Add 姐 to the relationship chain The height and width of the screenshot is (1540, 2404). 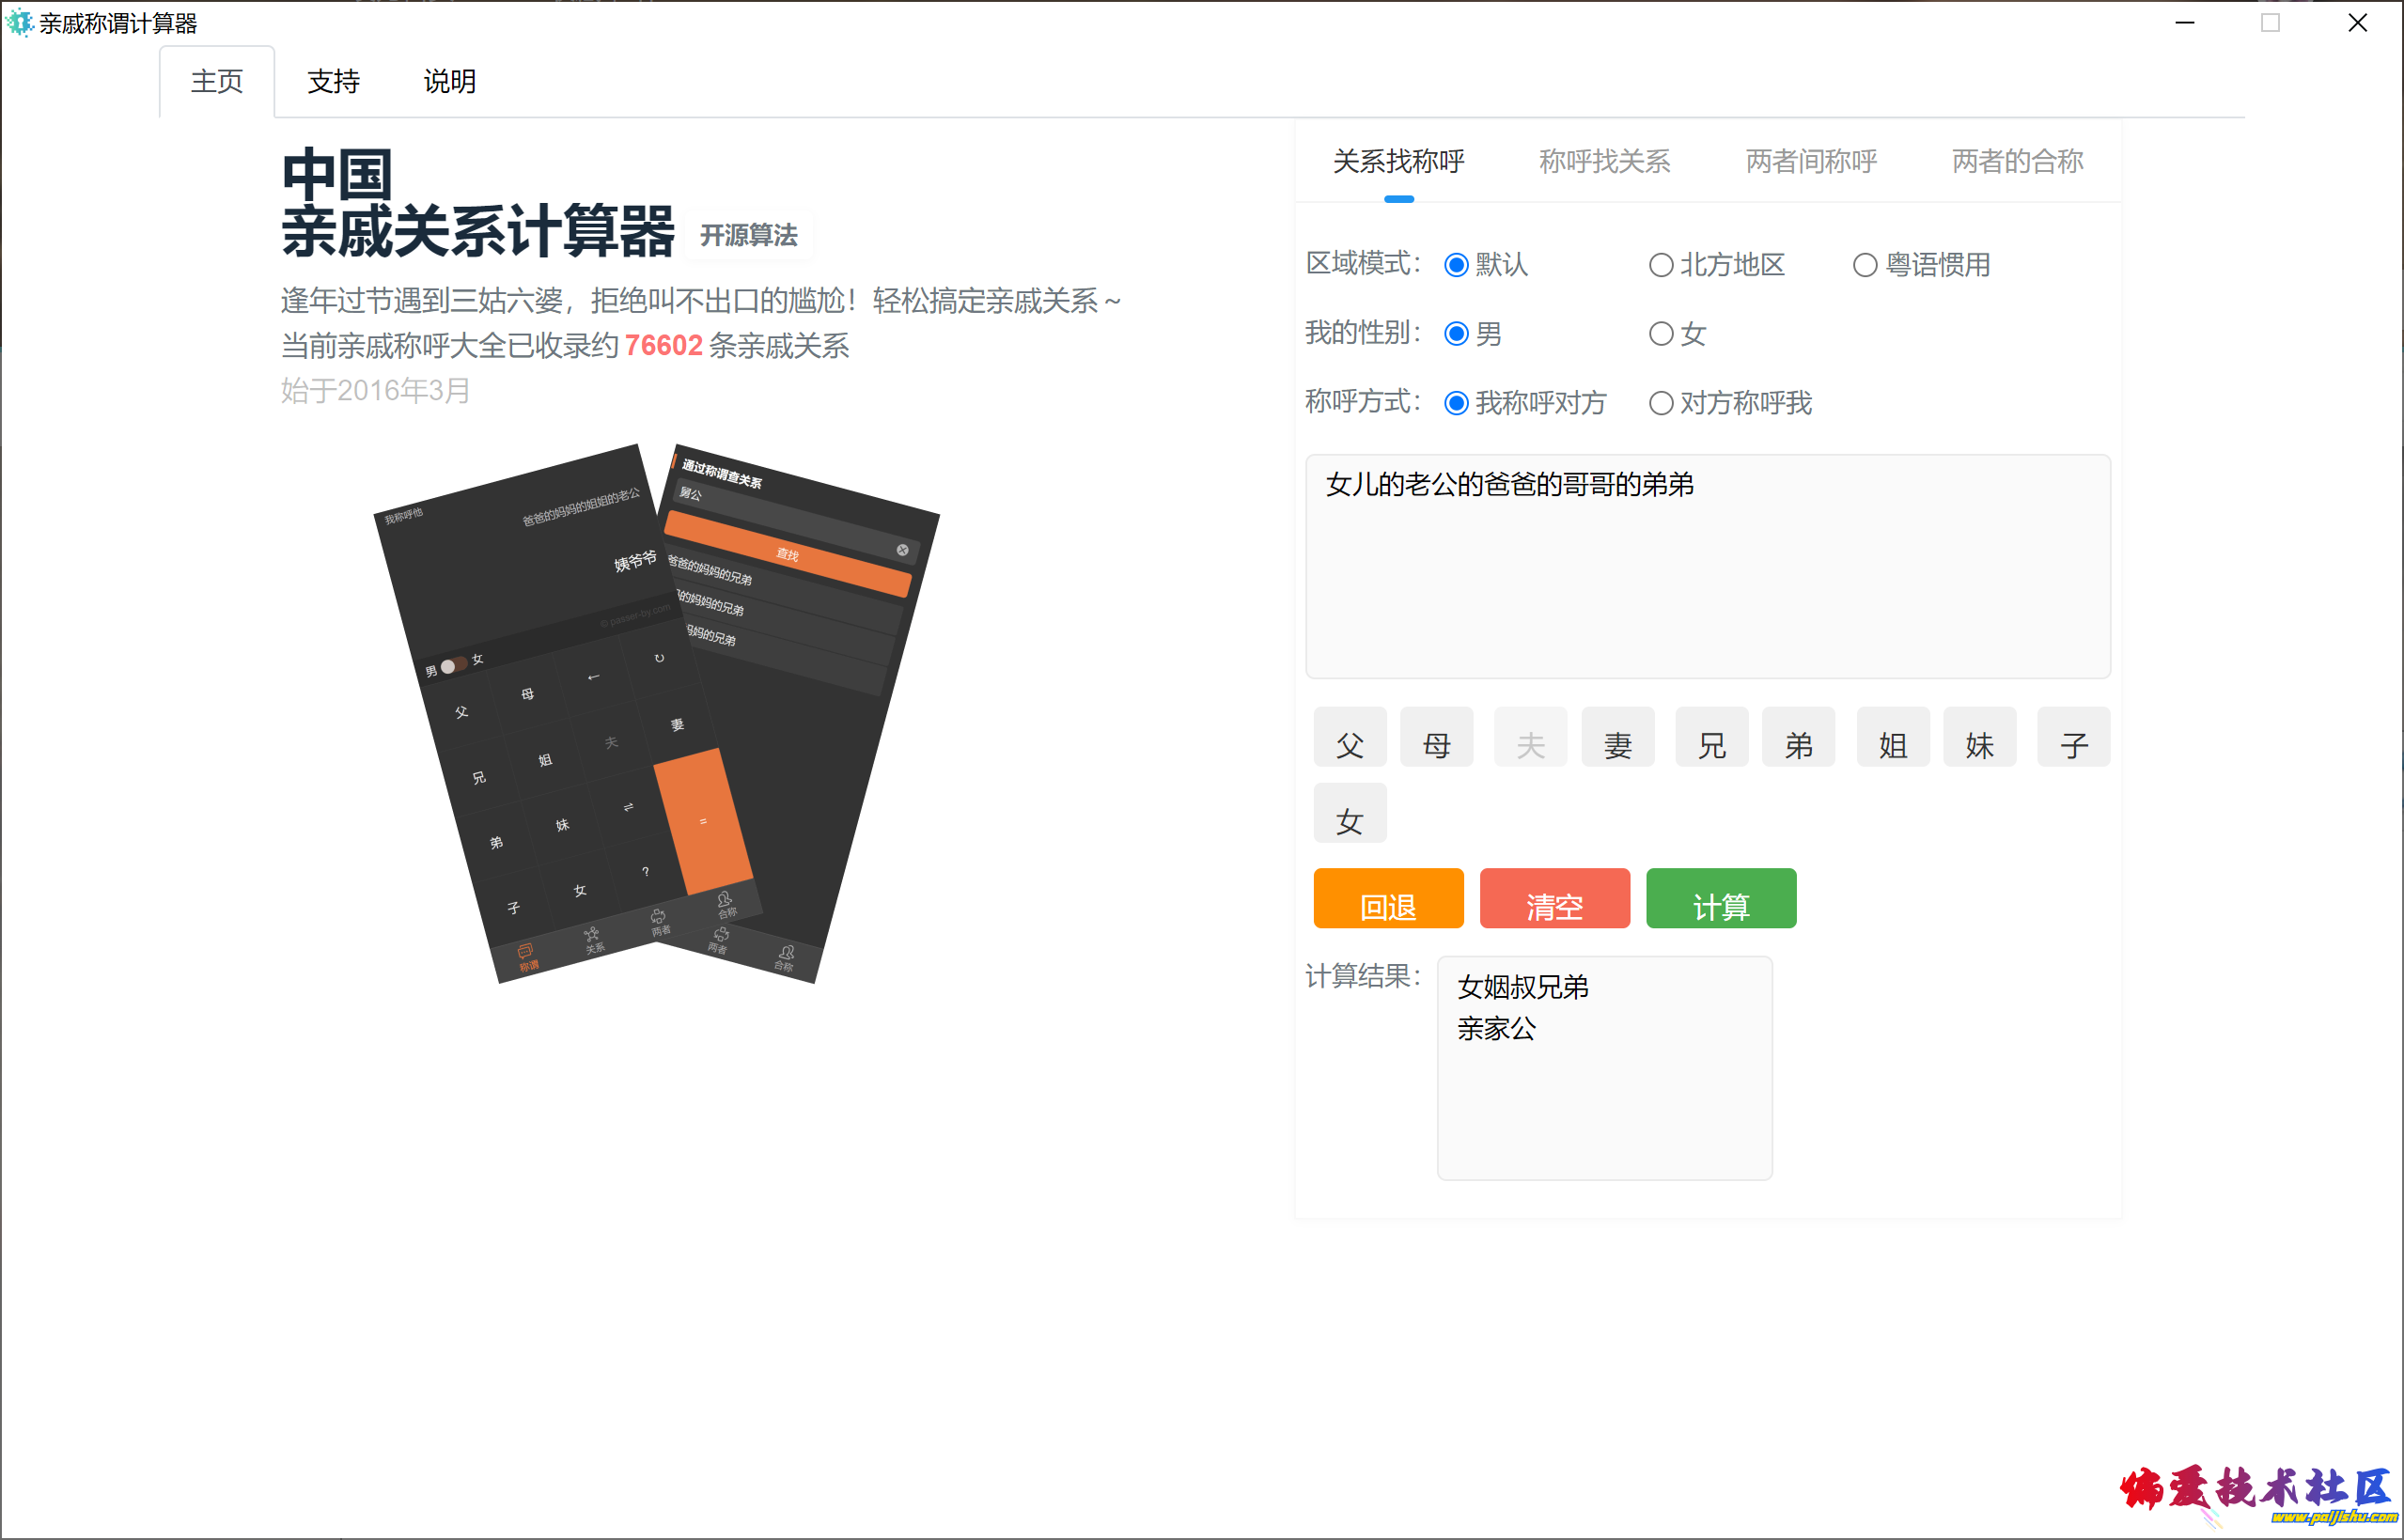(x=1893, y=737)
